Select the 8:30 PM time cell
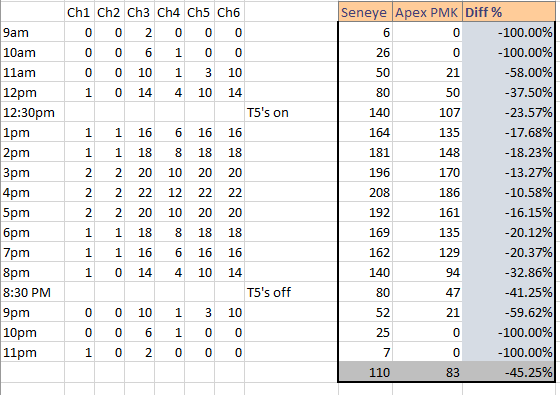Viewport: 560px width, 395px height. coord(32,292)
